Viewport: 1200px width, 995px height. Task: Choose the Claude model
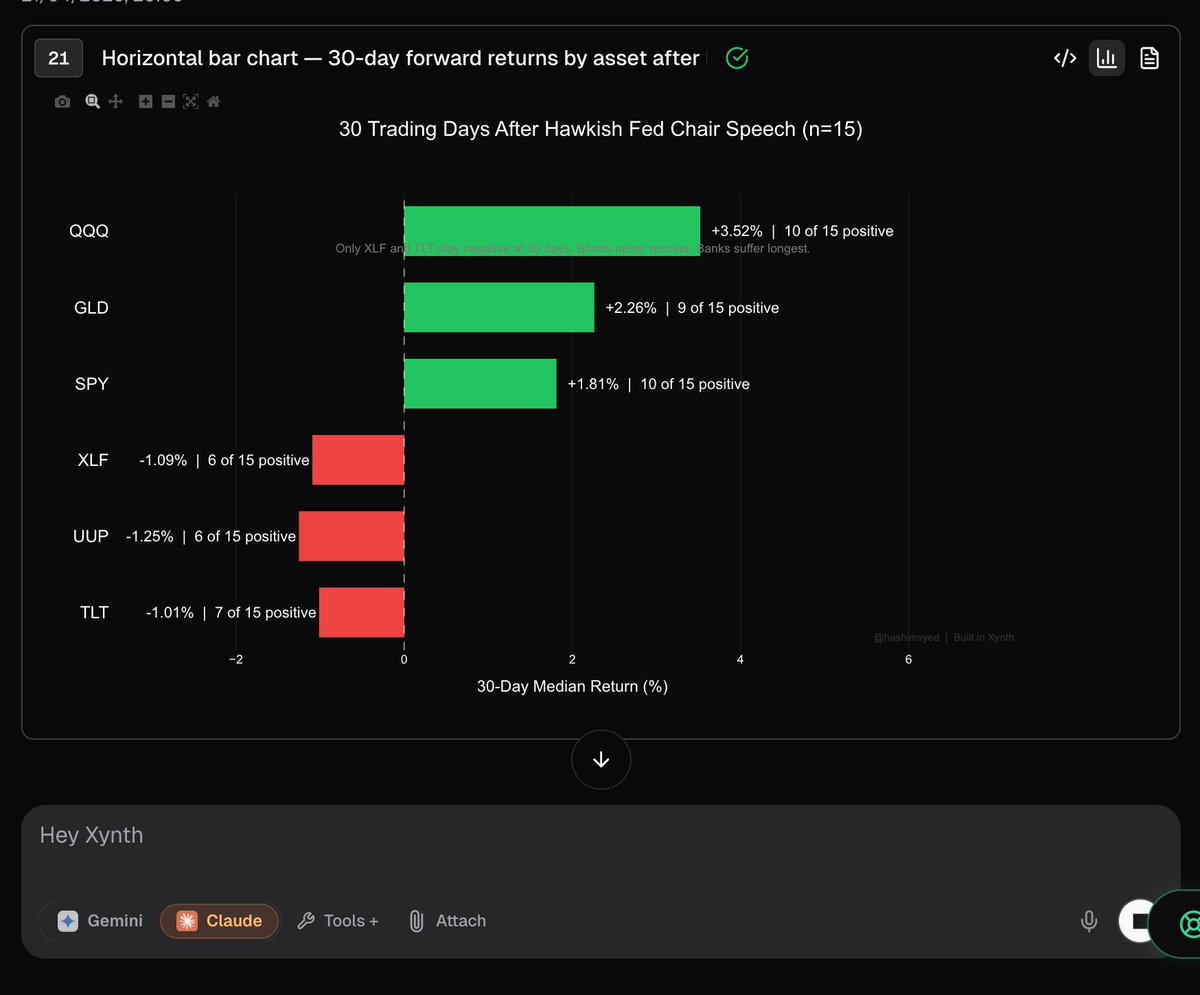220,921
